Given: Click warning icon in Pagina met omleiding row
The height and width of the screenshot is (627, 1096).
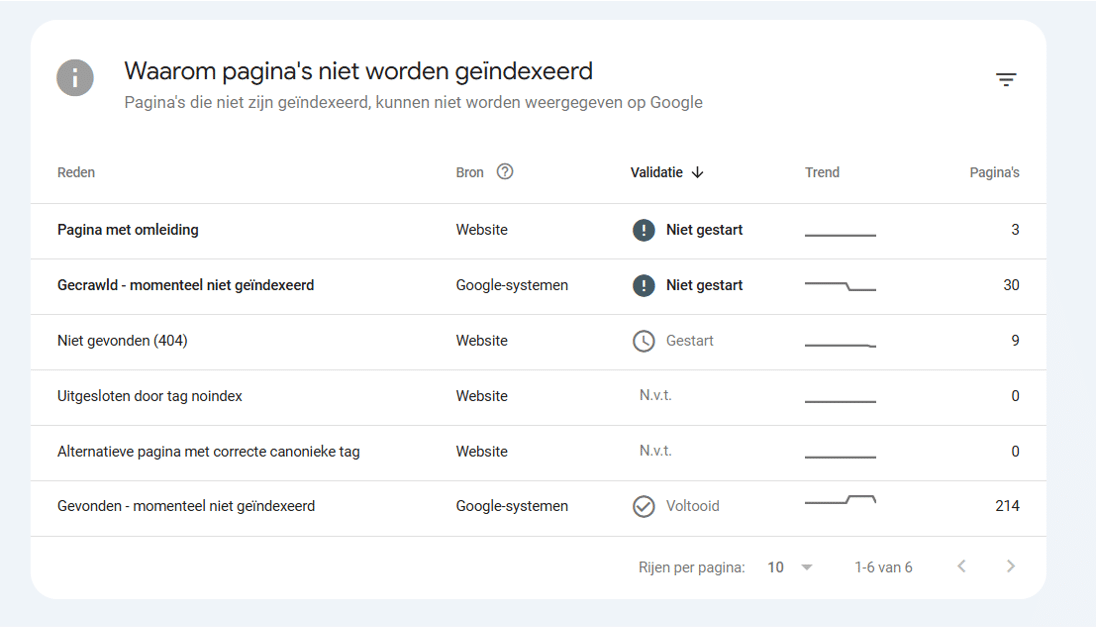Looking at the screenshot, I should (x=644, y=230).
